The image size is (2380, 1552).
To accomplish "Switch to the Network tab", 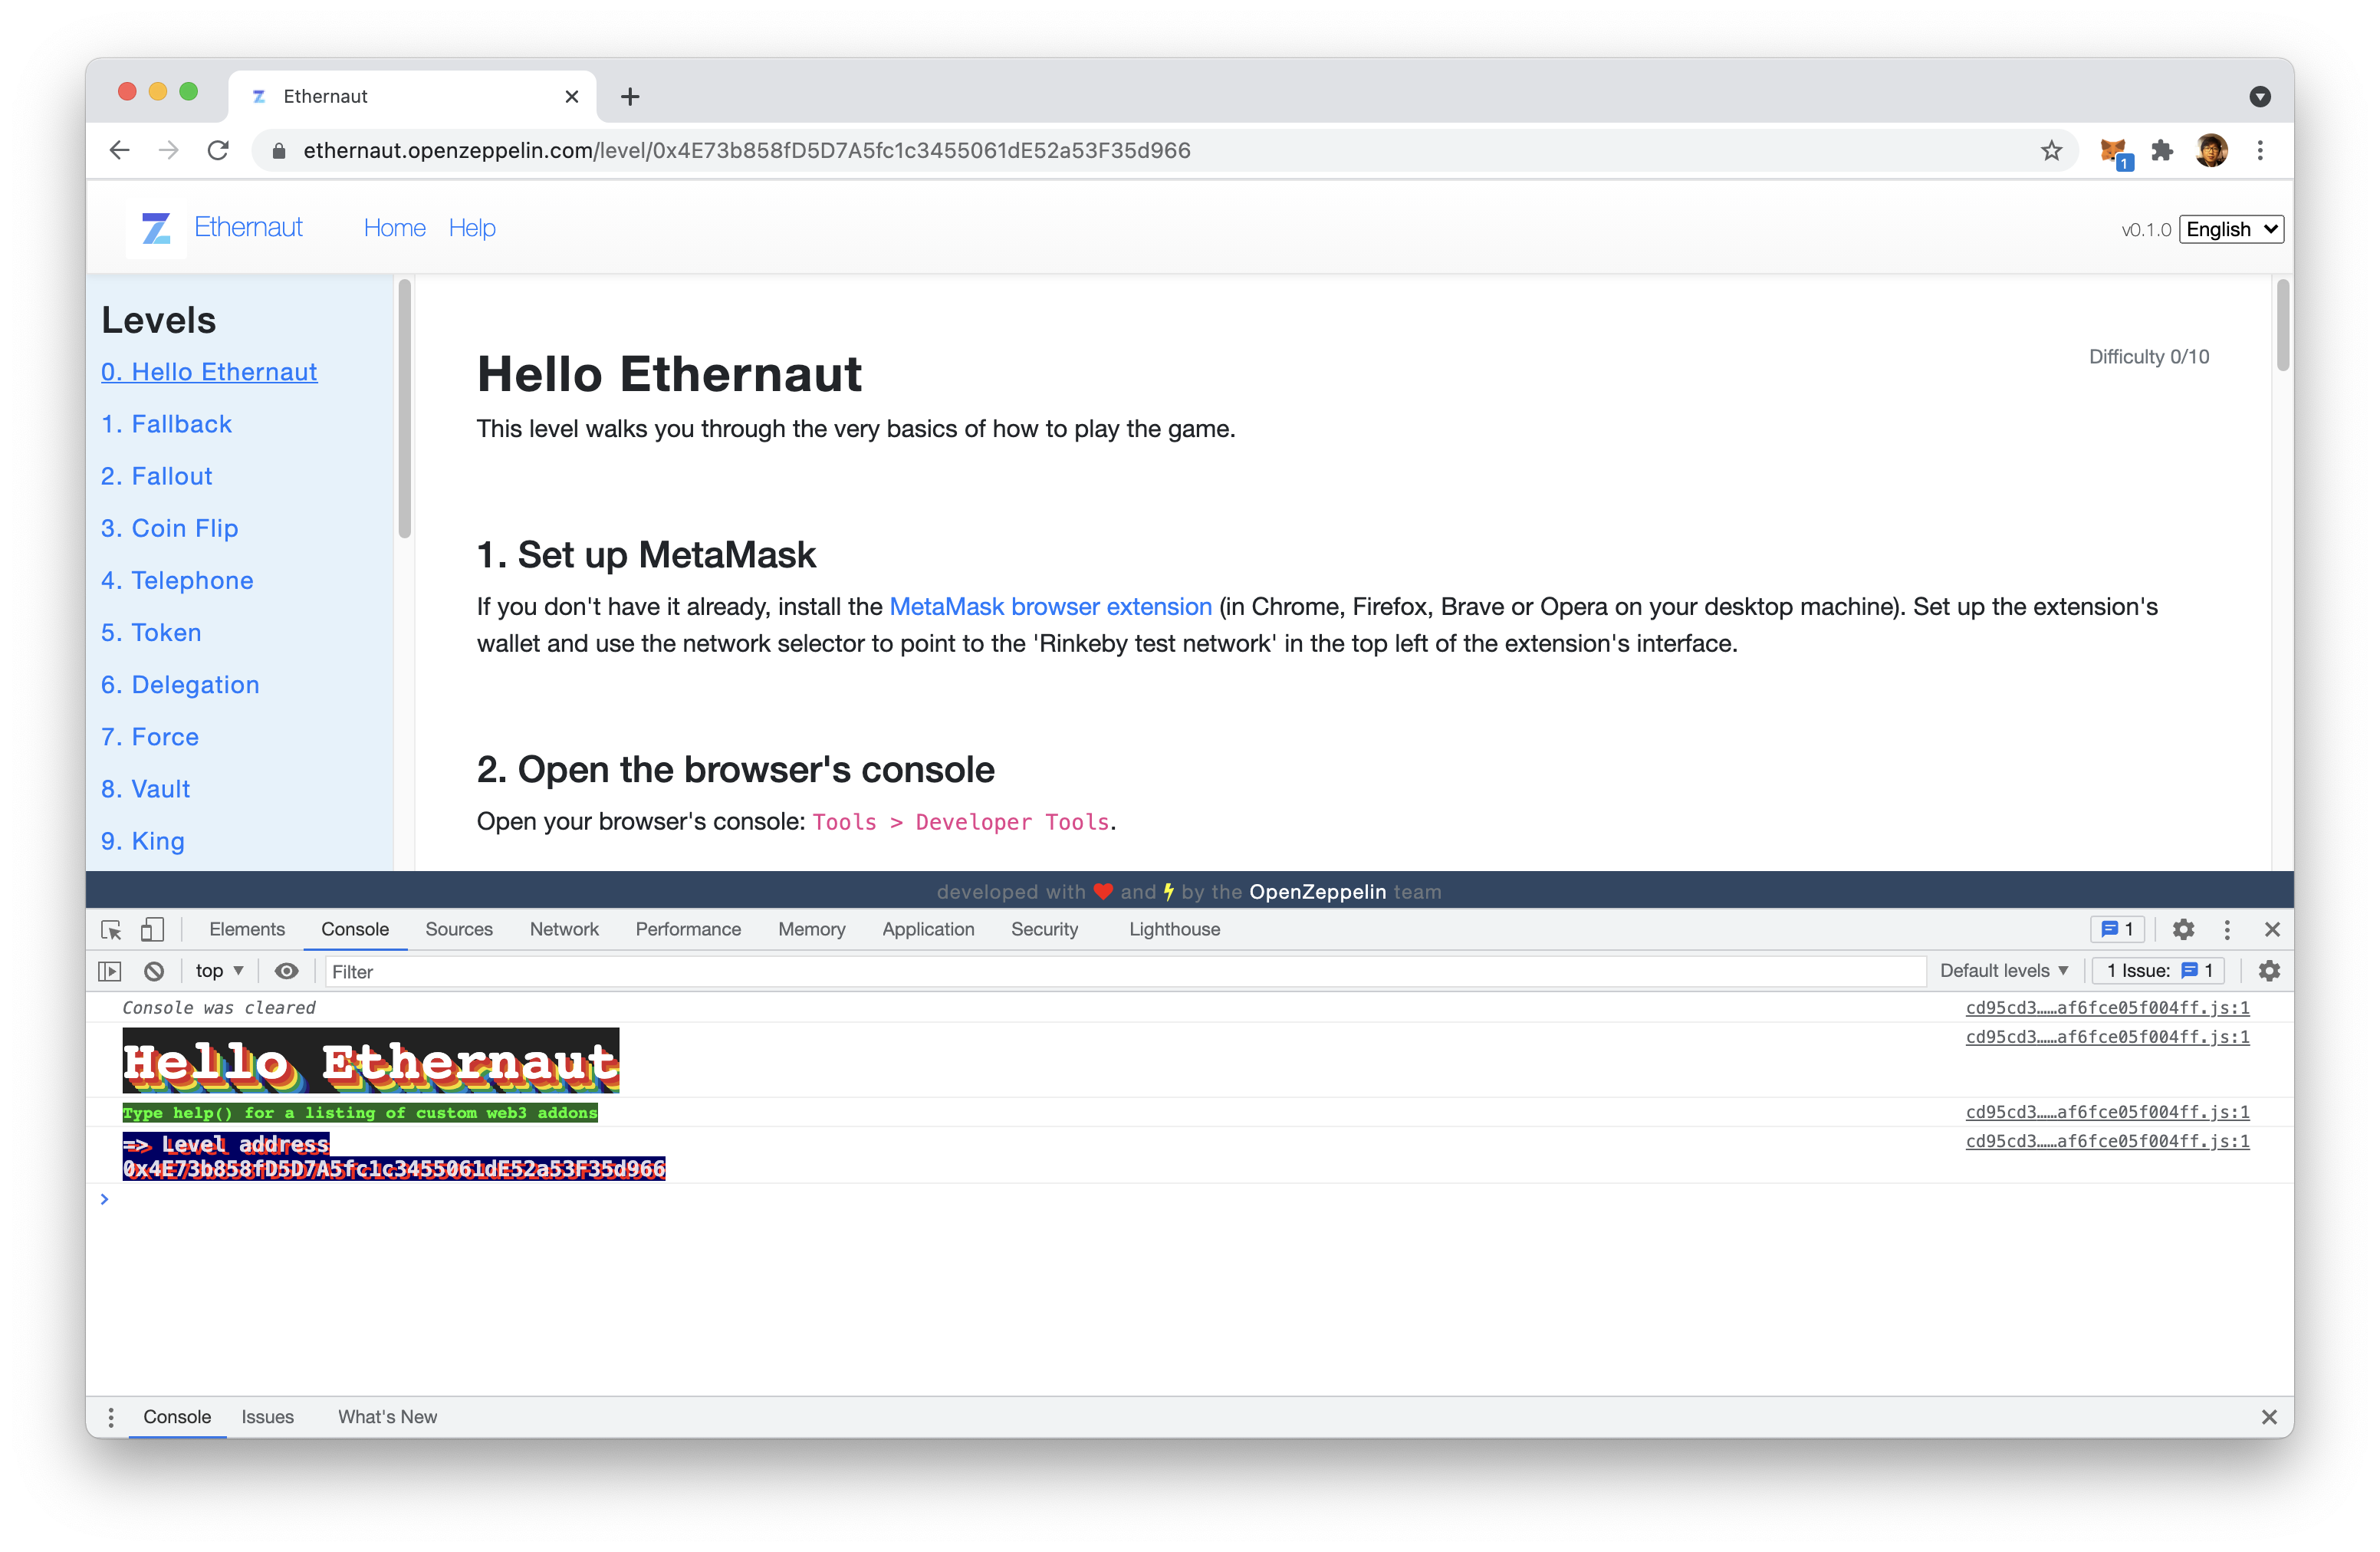I will (x=564, y=929).
